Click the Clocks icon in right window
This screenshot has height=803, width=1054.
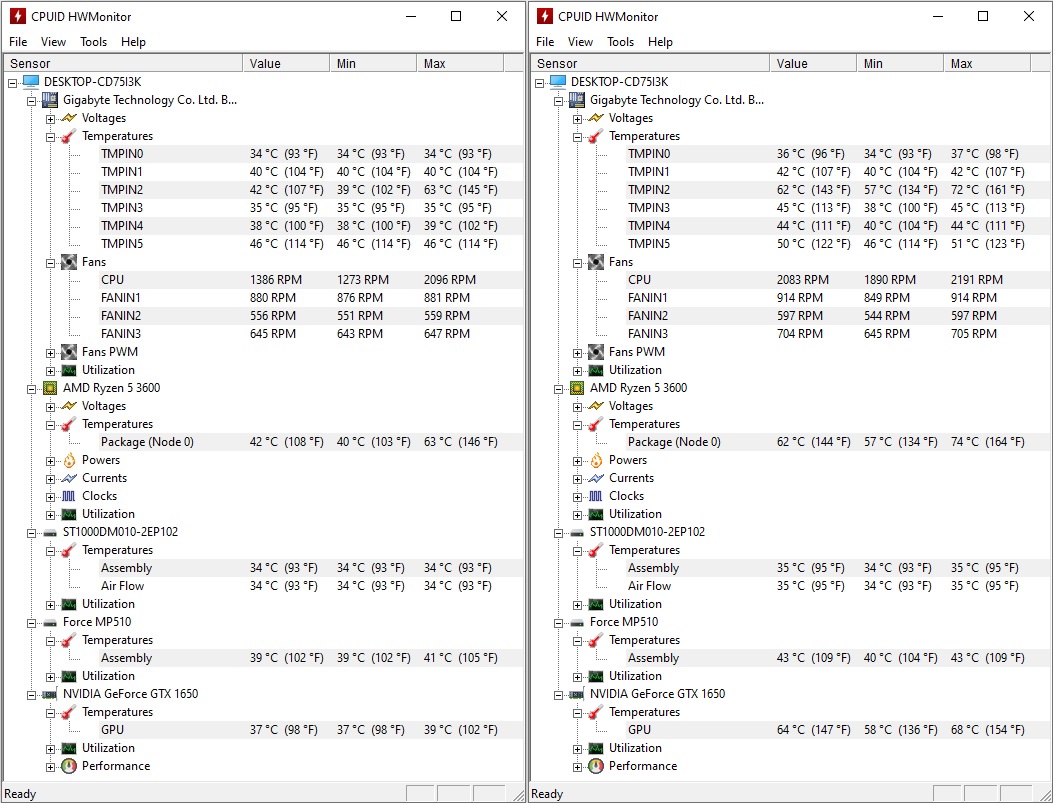click(596, 496)
